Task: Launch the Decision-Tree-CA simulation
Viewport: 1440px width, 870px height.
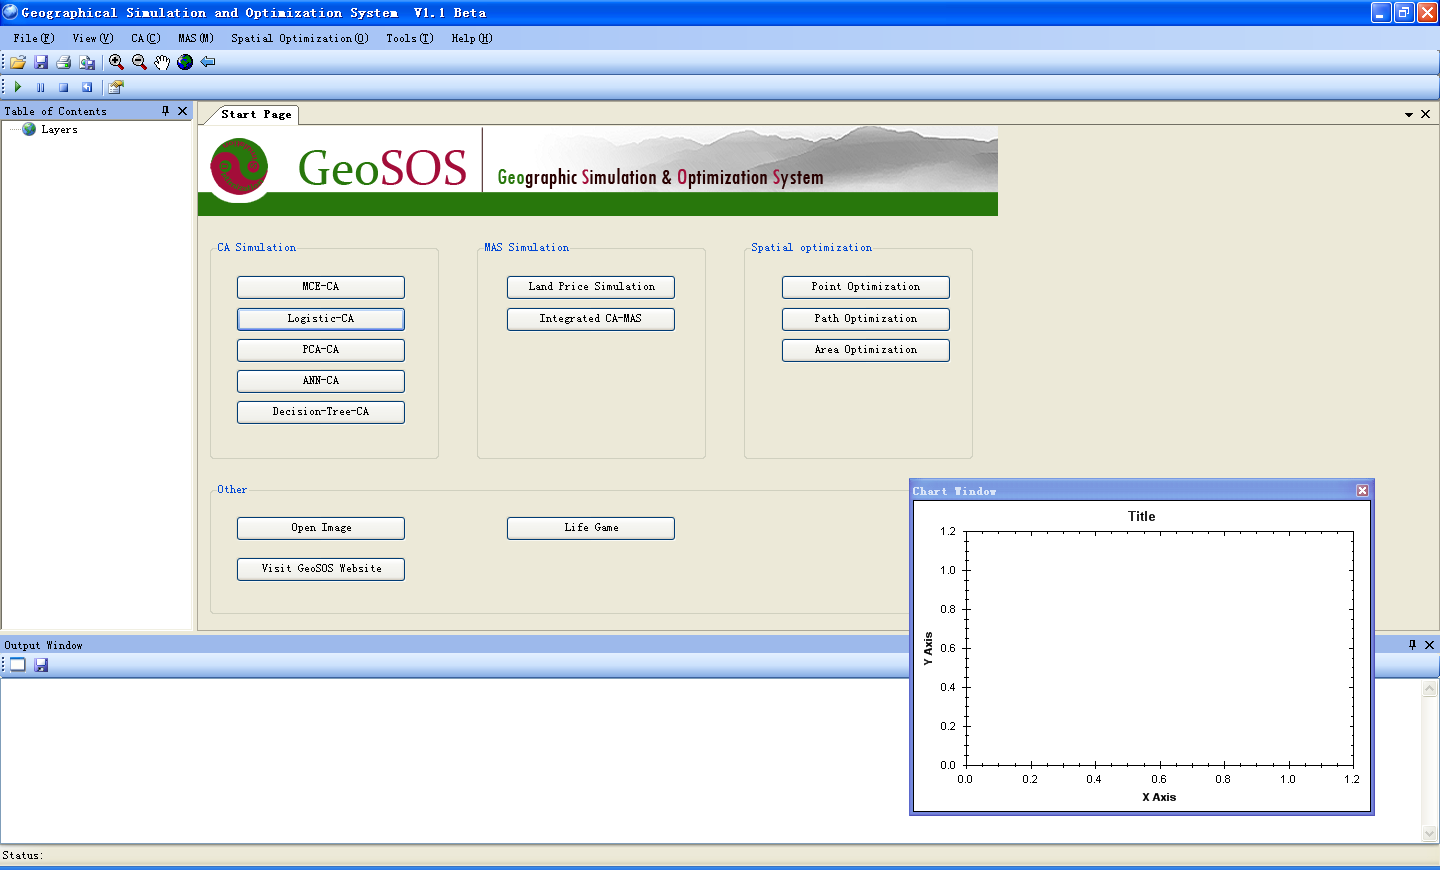Action: tap(321, 412)
